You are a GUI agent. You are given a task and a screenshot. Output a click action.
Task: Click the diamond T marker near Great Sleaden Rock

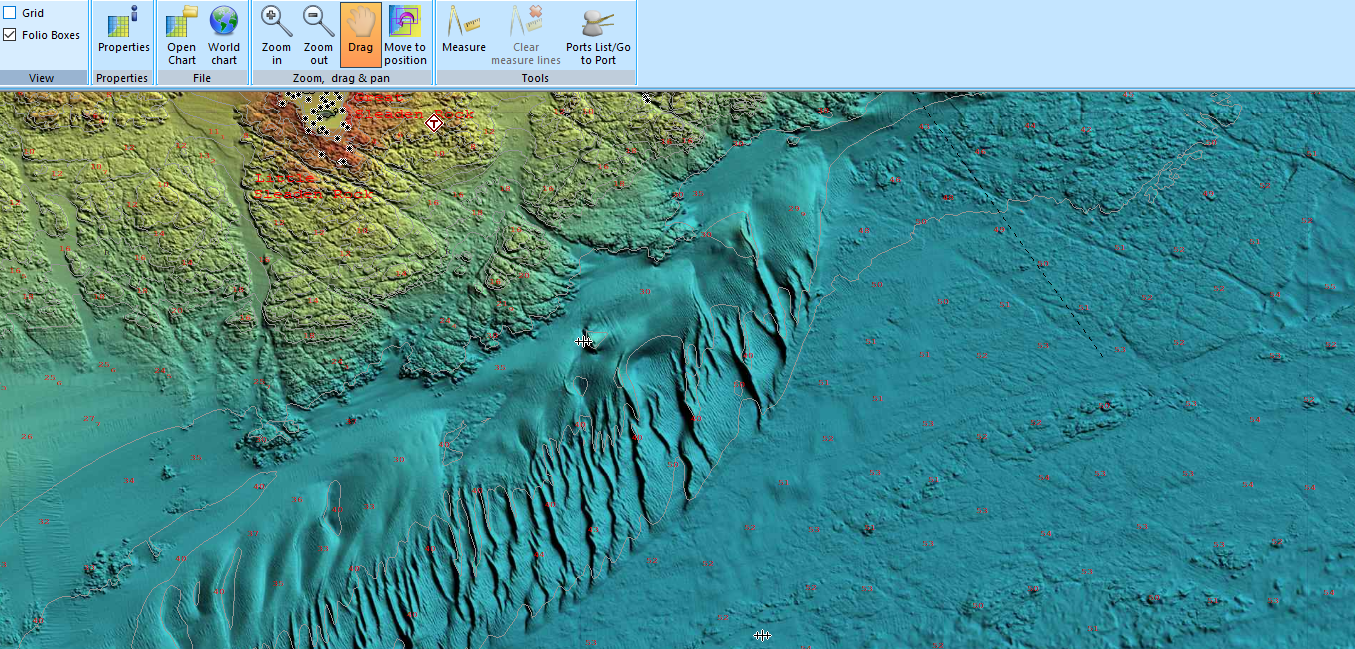tap(434, 123)
